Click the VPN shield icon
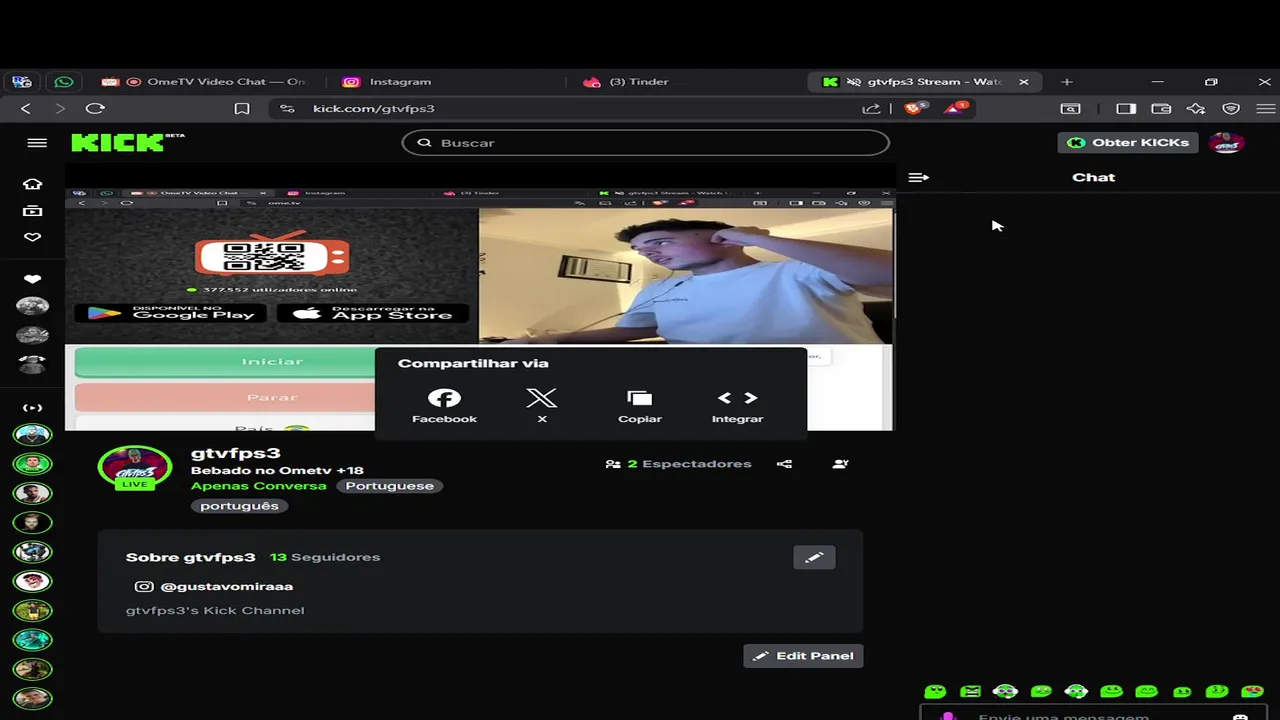1280x720 pixels. point(1231,108)
